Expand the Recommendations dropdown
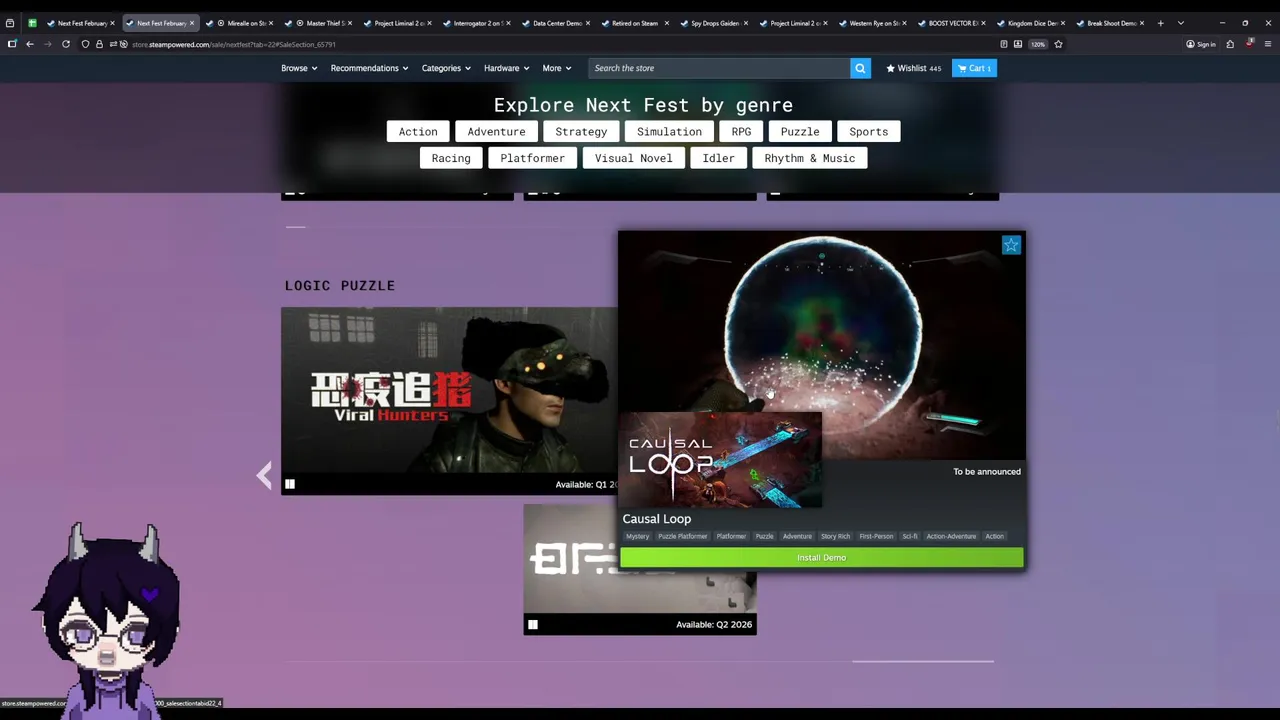Image resolution: width=1280 pixels, height=720 pixels. coord(369,68)
